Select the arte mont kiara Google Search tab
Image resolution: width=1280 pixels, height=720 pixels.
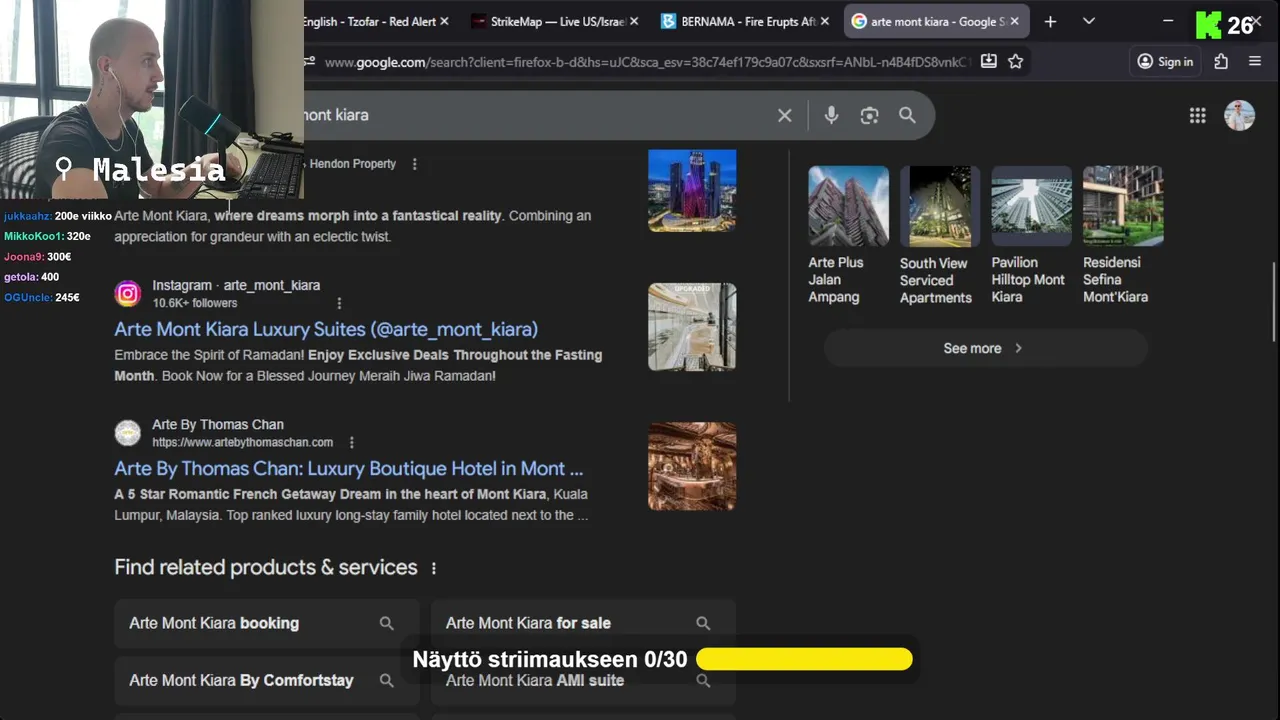pos(936,21)
